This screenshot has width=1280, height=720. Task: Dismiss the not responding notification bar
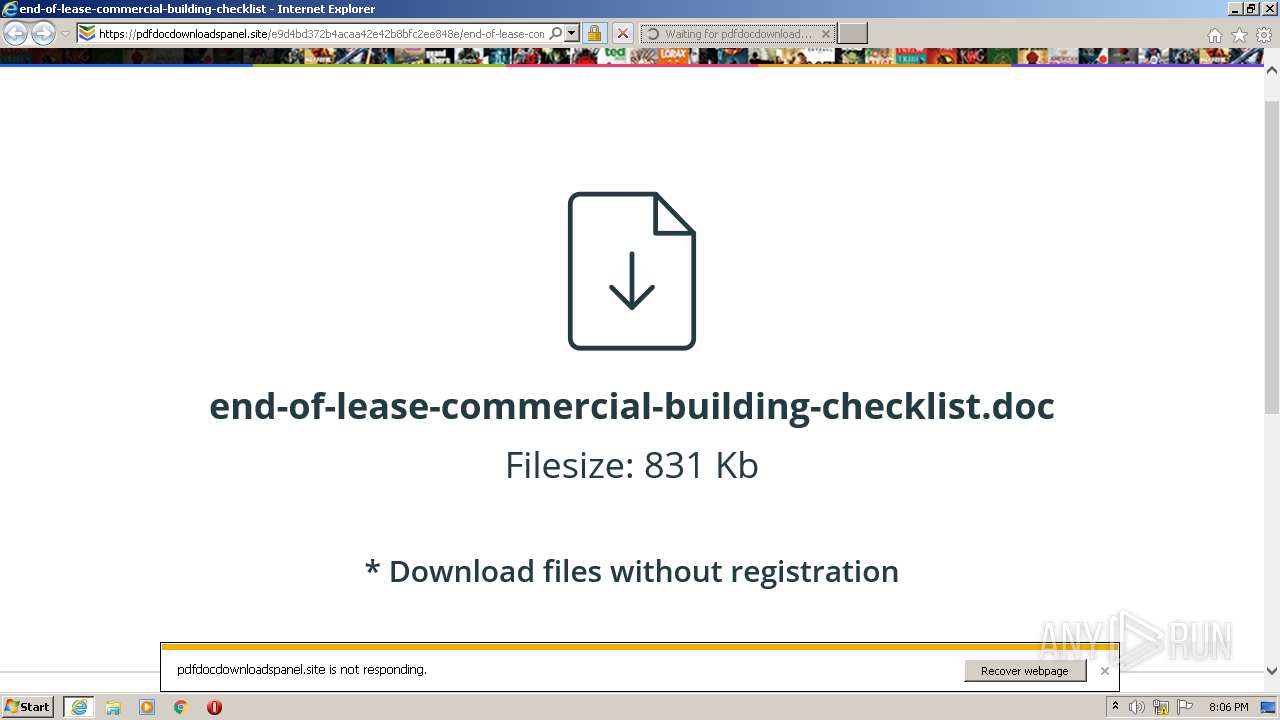pyautogui.click(x=1104, y=671)
